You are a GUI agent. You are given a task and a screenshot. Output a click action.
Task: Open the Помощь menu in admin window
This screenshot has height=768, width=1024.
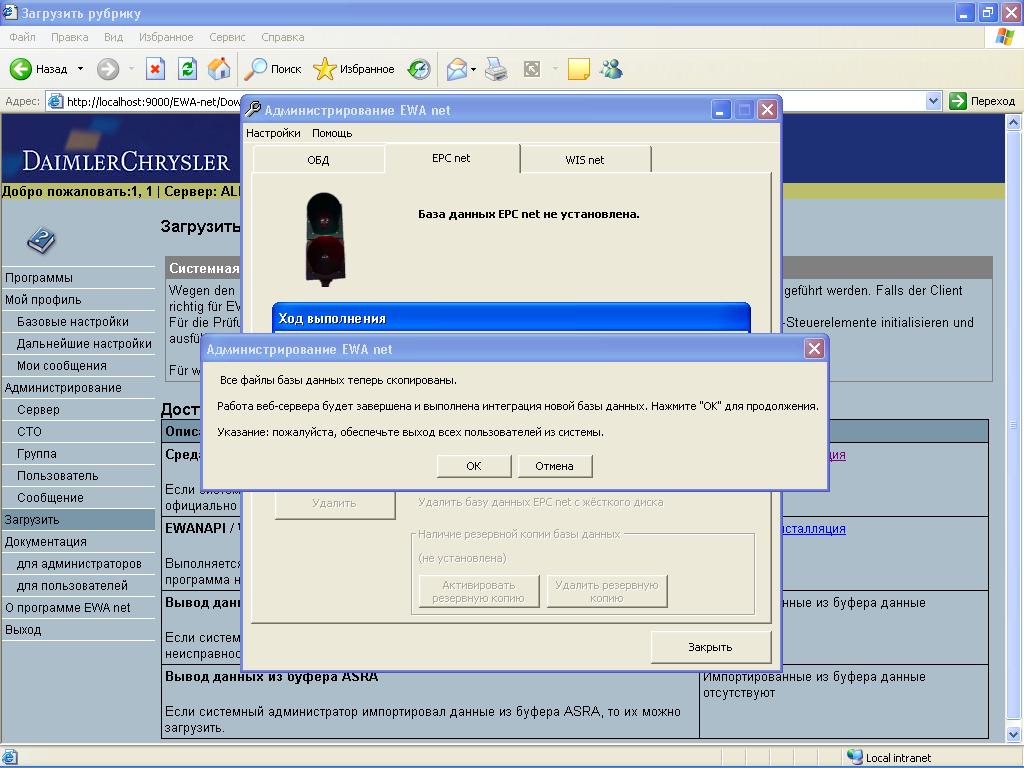point(332,133)
